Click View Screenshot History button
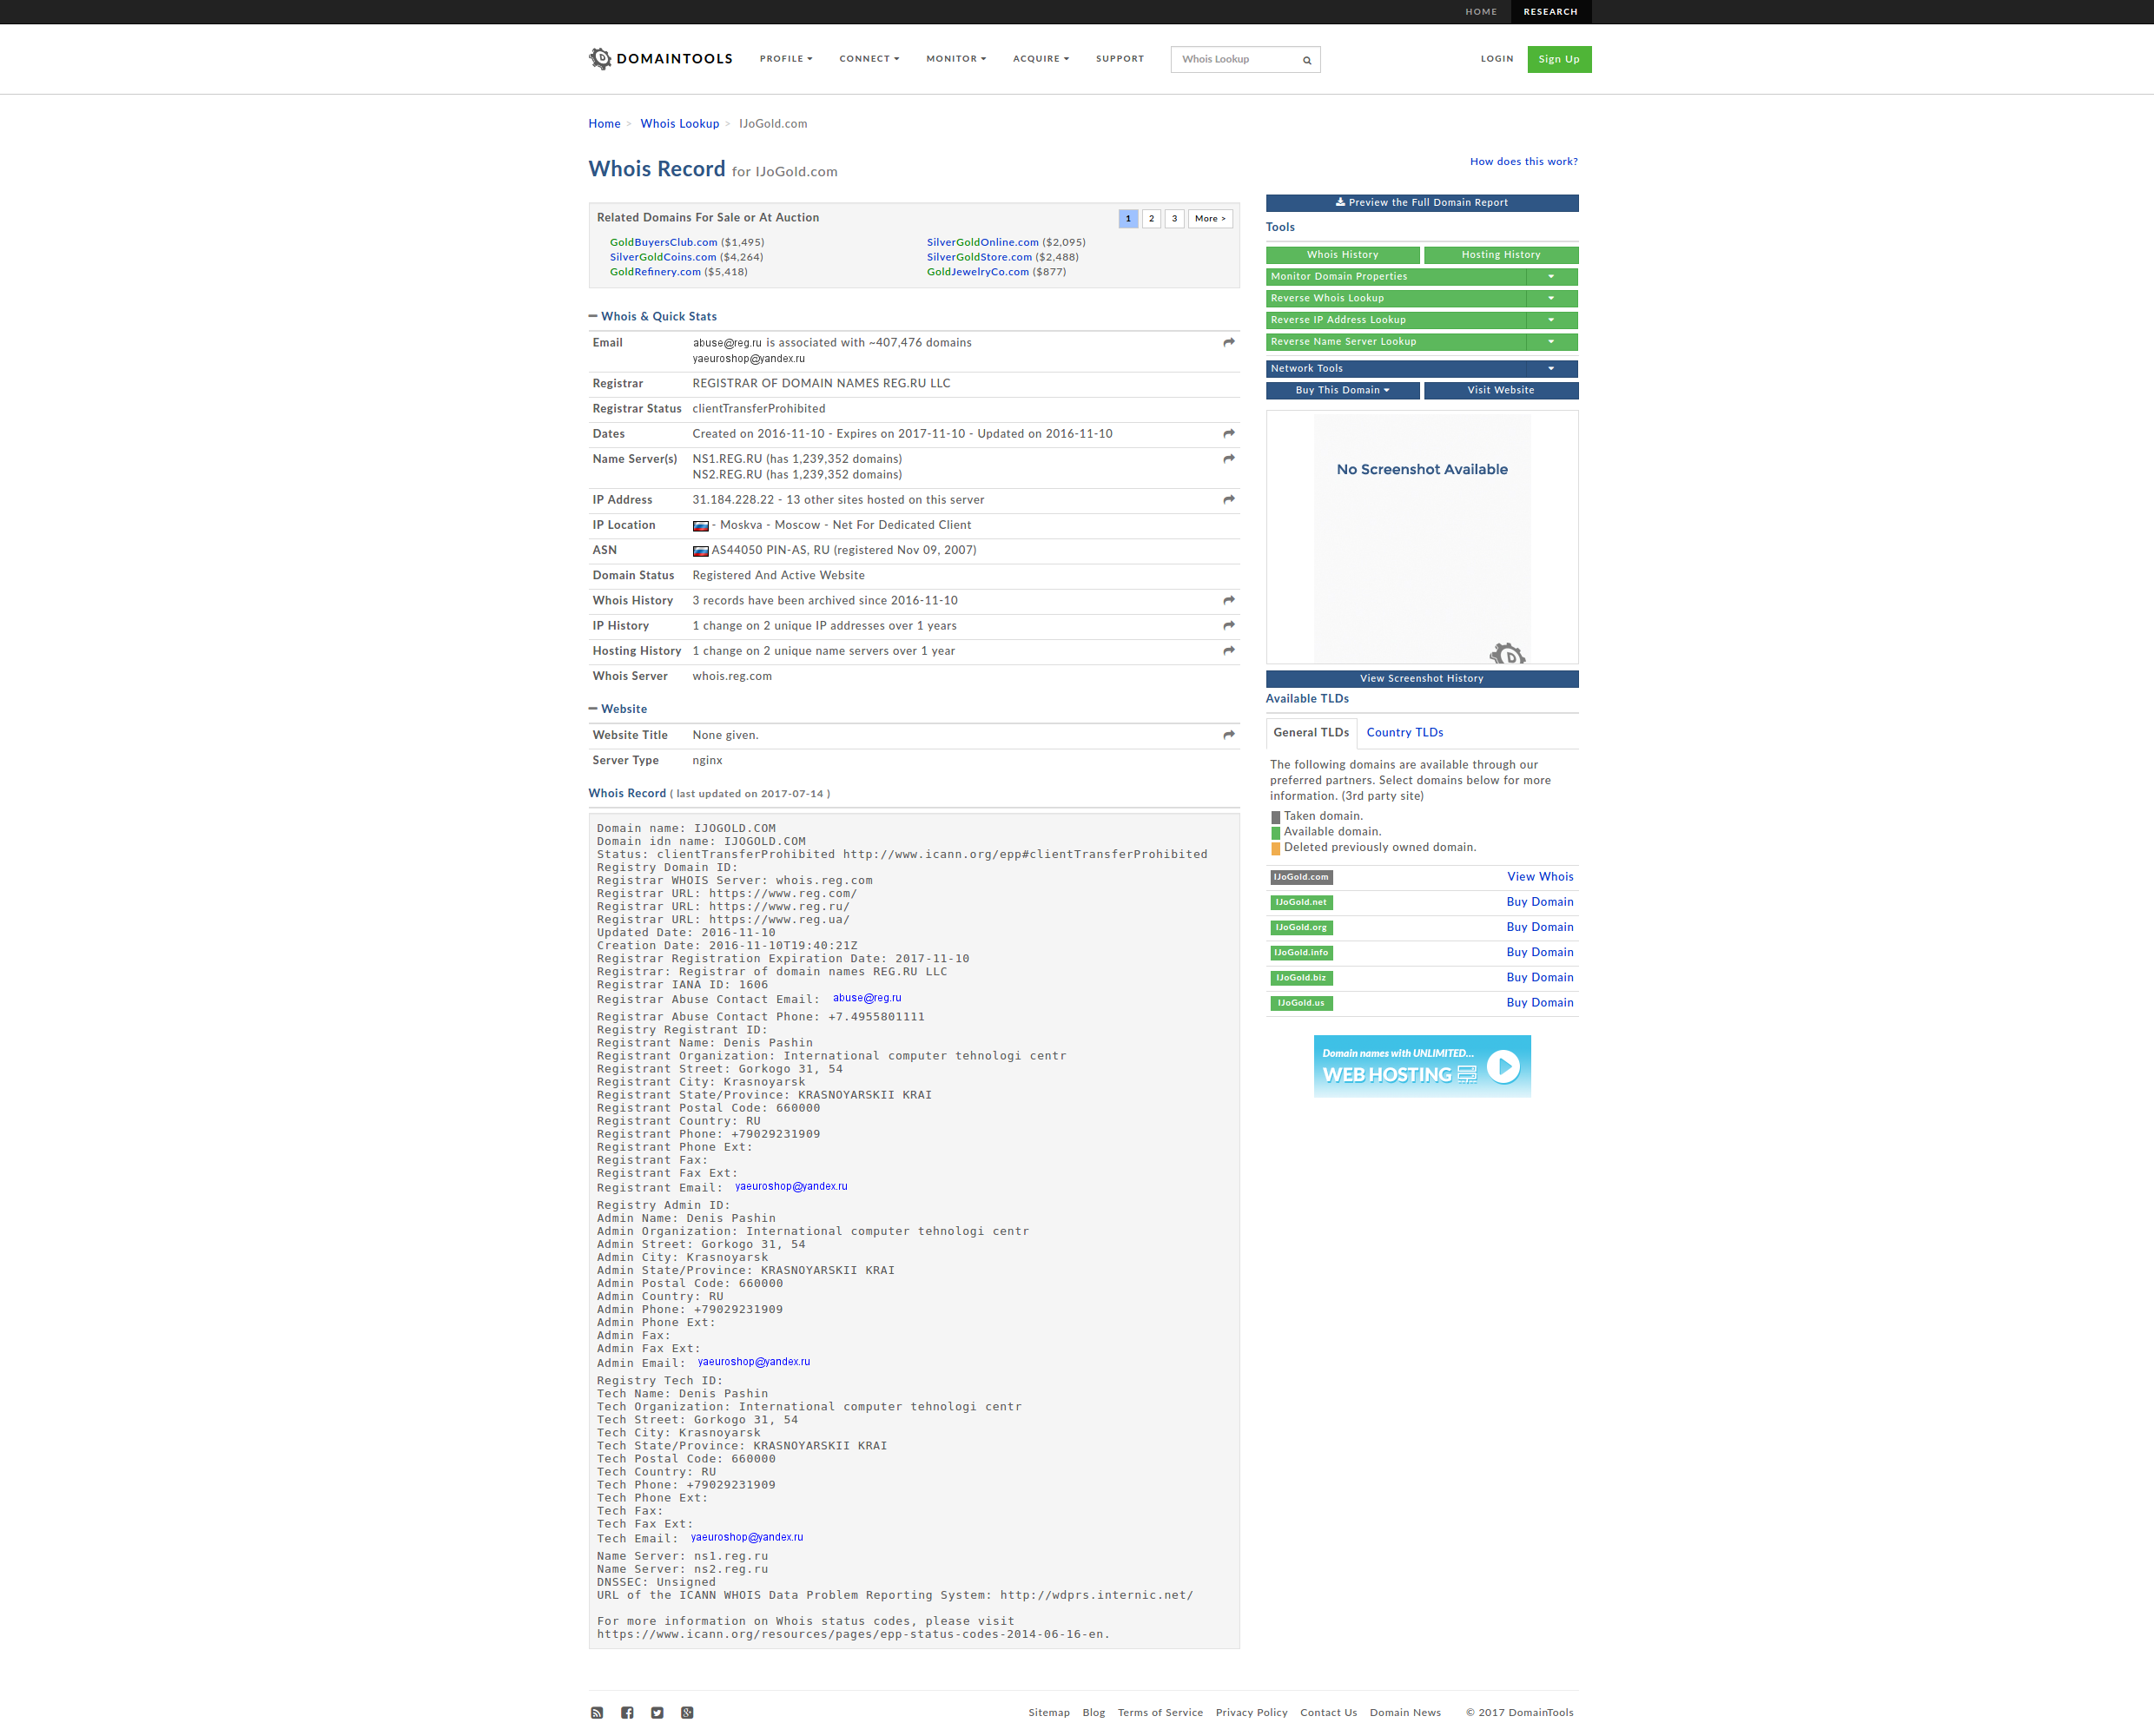The height and width of the screenshot is (1736, 2154). [x=1422, y=679]
